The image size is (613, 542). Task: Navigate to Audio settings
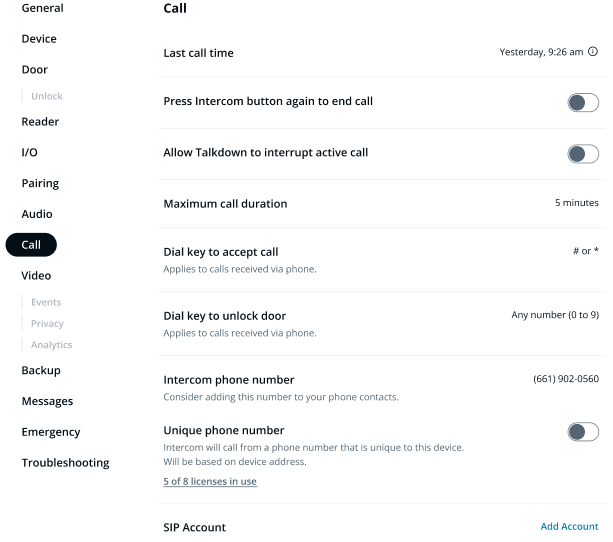[37, 214]
